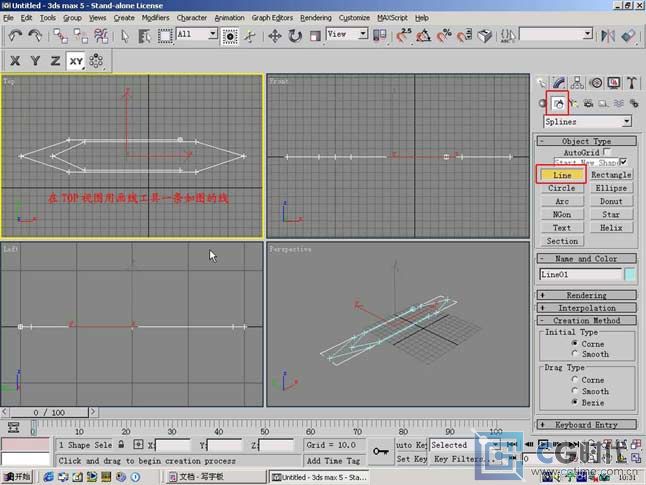Viewport: 646px width, 485px height.
Task: Select Drag Type Smooth radio button
Action: pos(575,390)
